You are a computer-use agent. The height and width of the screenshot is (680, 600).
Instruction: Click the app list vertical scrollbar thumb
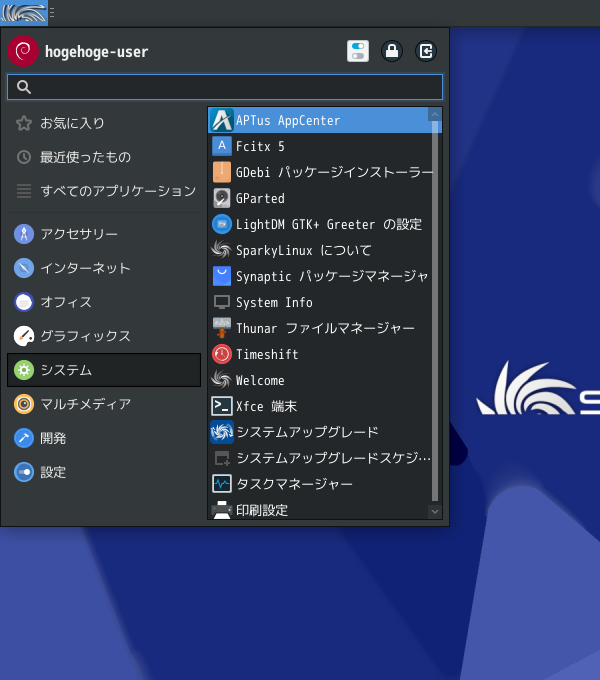point(435,311)
